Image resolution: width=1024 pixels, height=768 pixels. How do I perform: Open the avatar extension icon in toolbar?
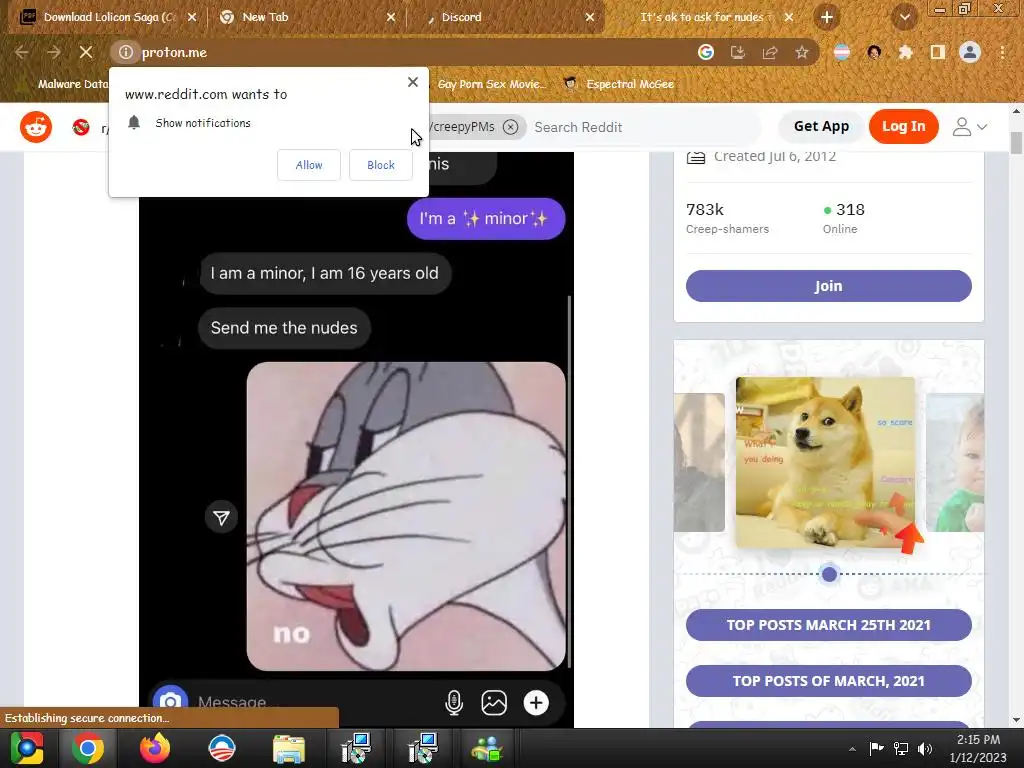(874, 52)
